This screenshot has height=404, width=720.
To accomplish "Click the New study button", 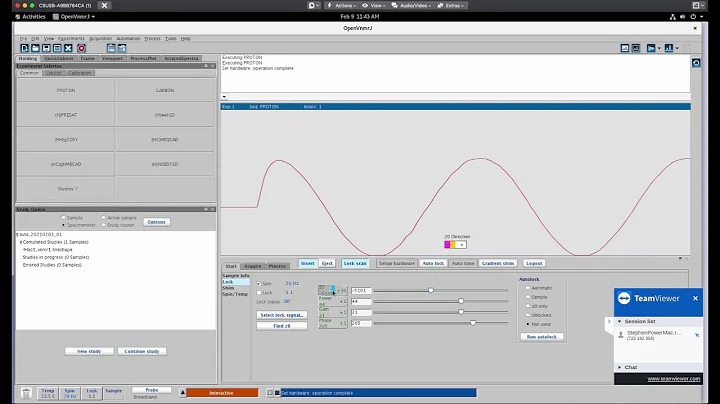I will pos(89,351).
